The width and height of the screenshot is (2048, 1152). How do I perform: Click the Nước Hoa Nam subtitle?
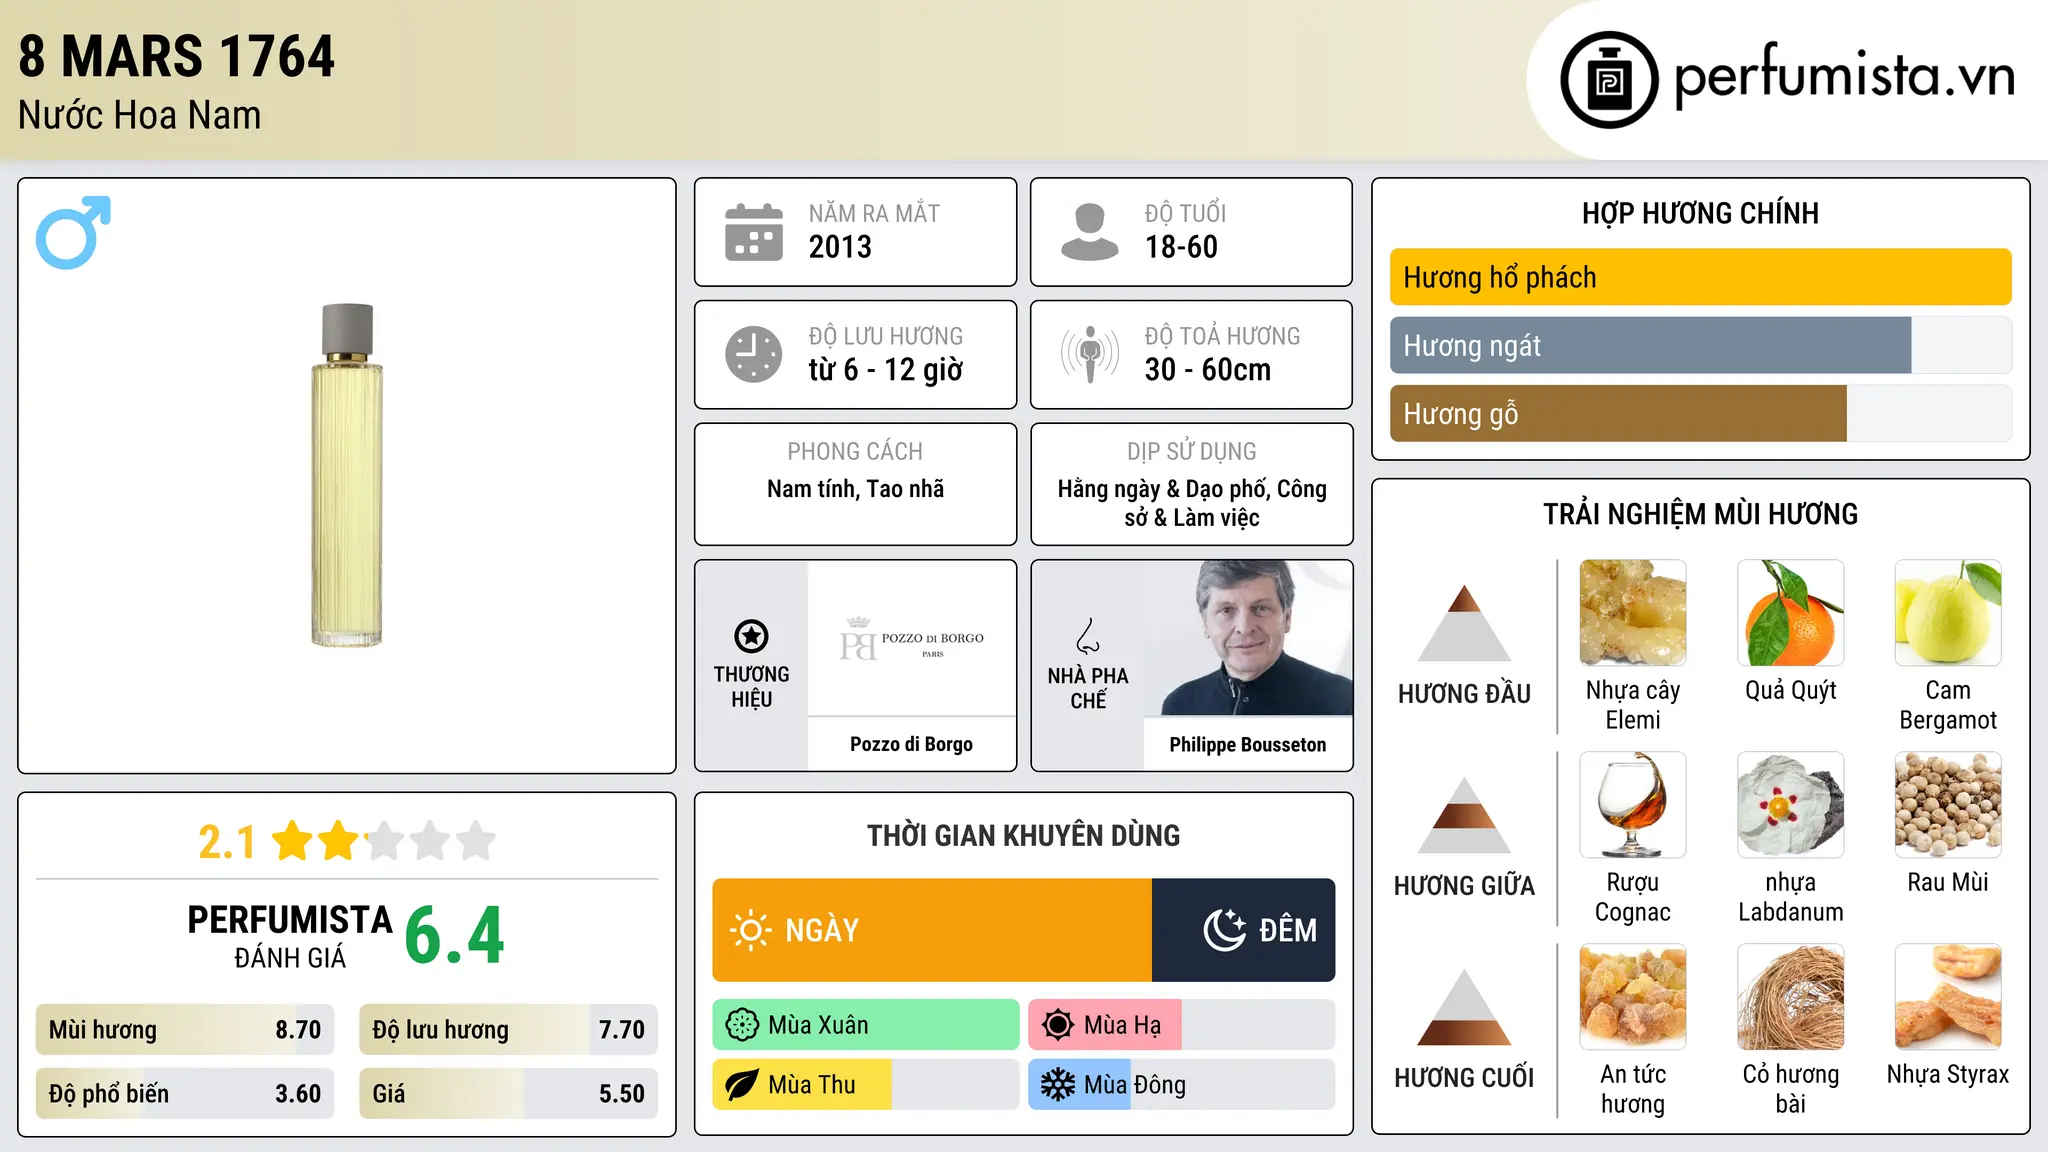coord(140,116)
